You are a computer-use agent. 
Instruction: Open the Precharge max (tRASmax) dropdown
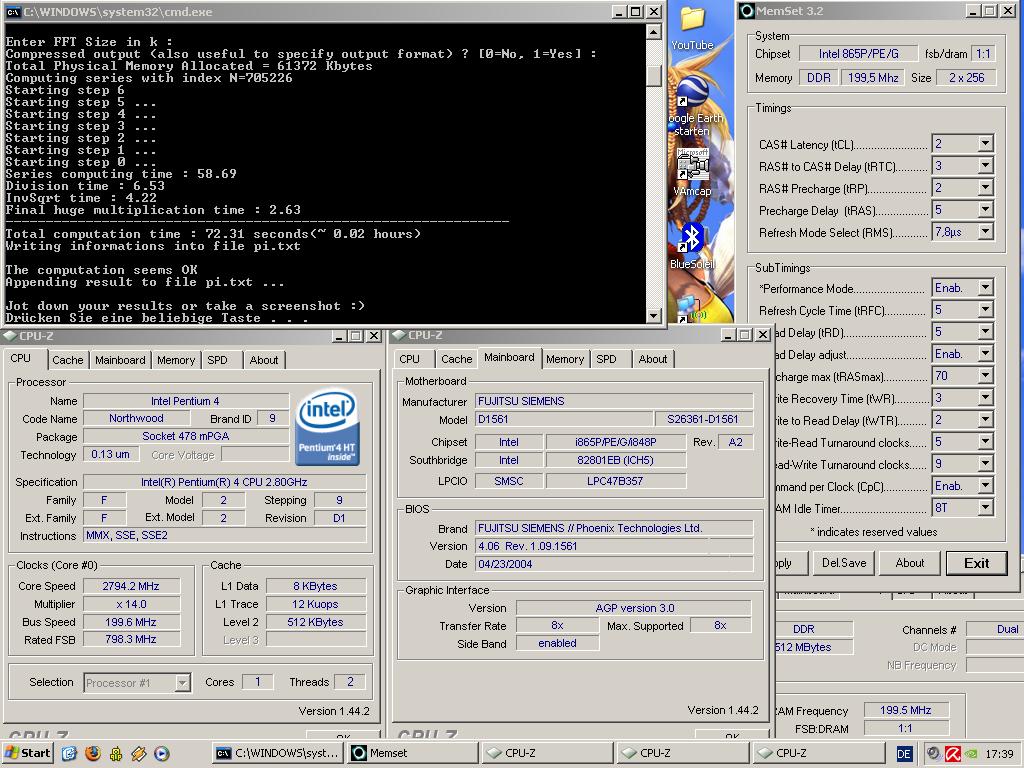985,376
